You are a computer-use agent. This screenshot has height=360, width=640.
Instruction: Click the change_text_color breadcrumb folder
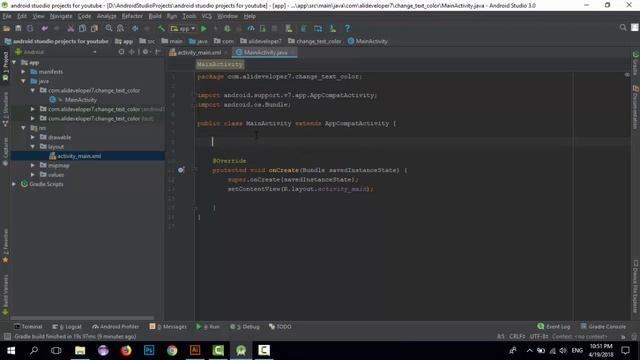tap(314, 41)
